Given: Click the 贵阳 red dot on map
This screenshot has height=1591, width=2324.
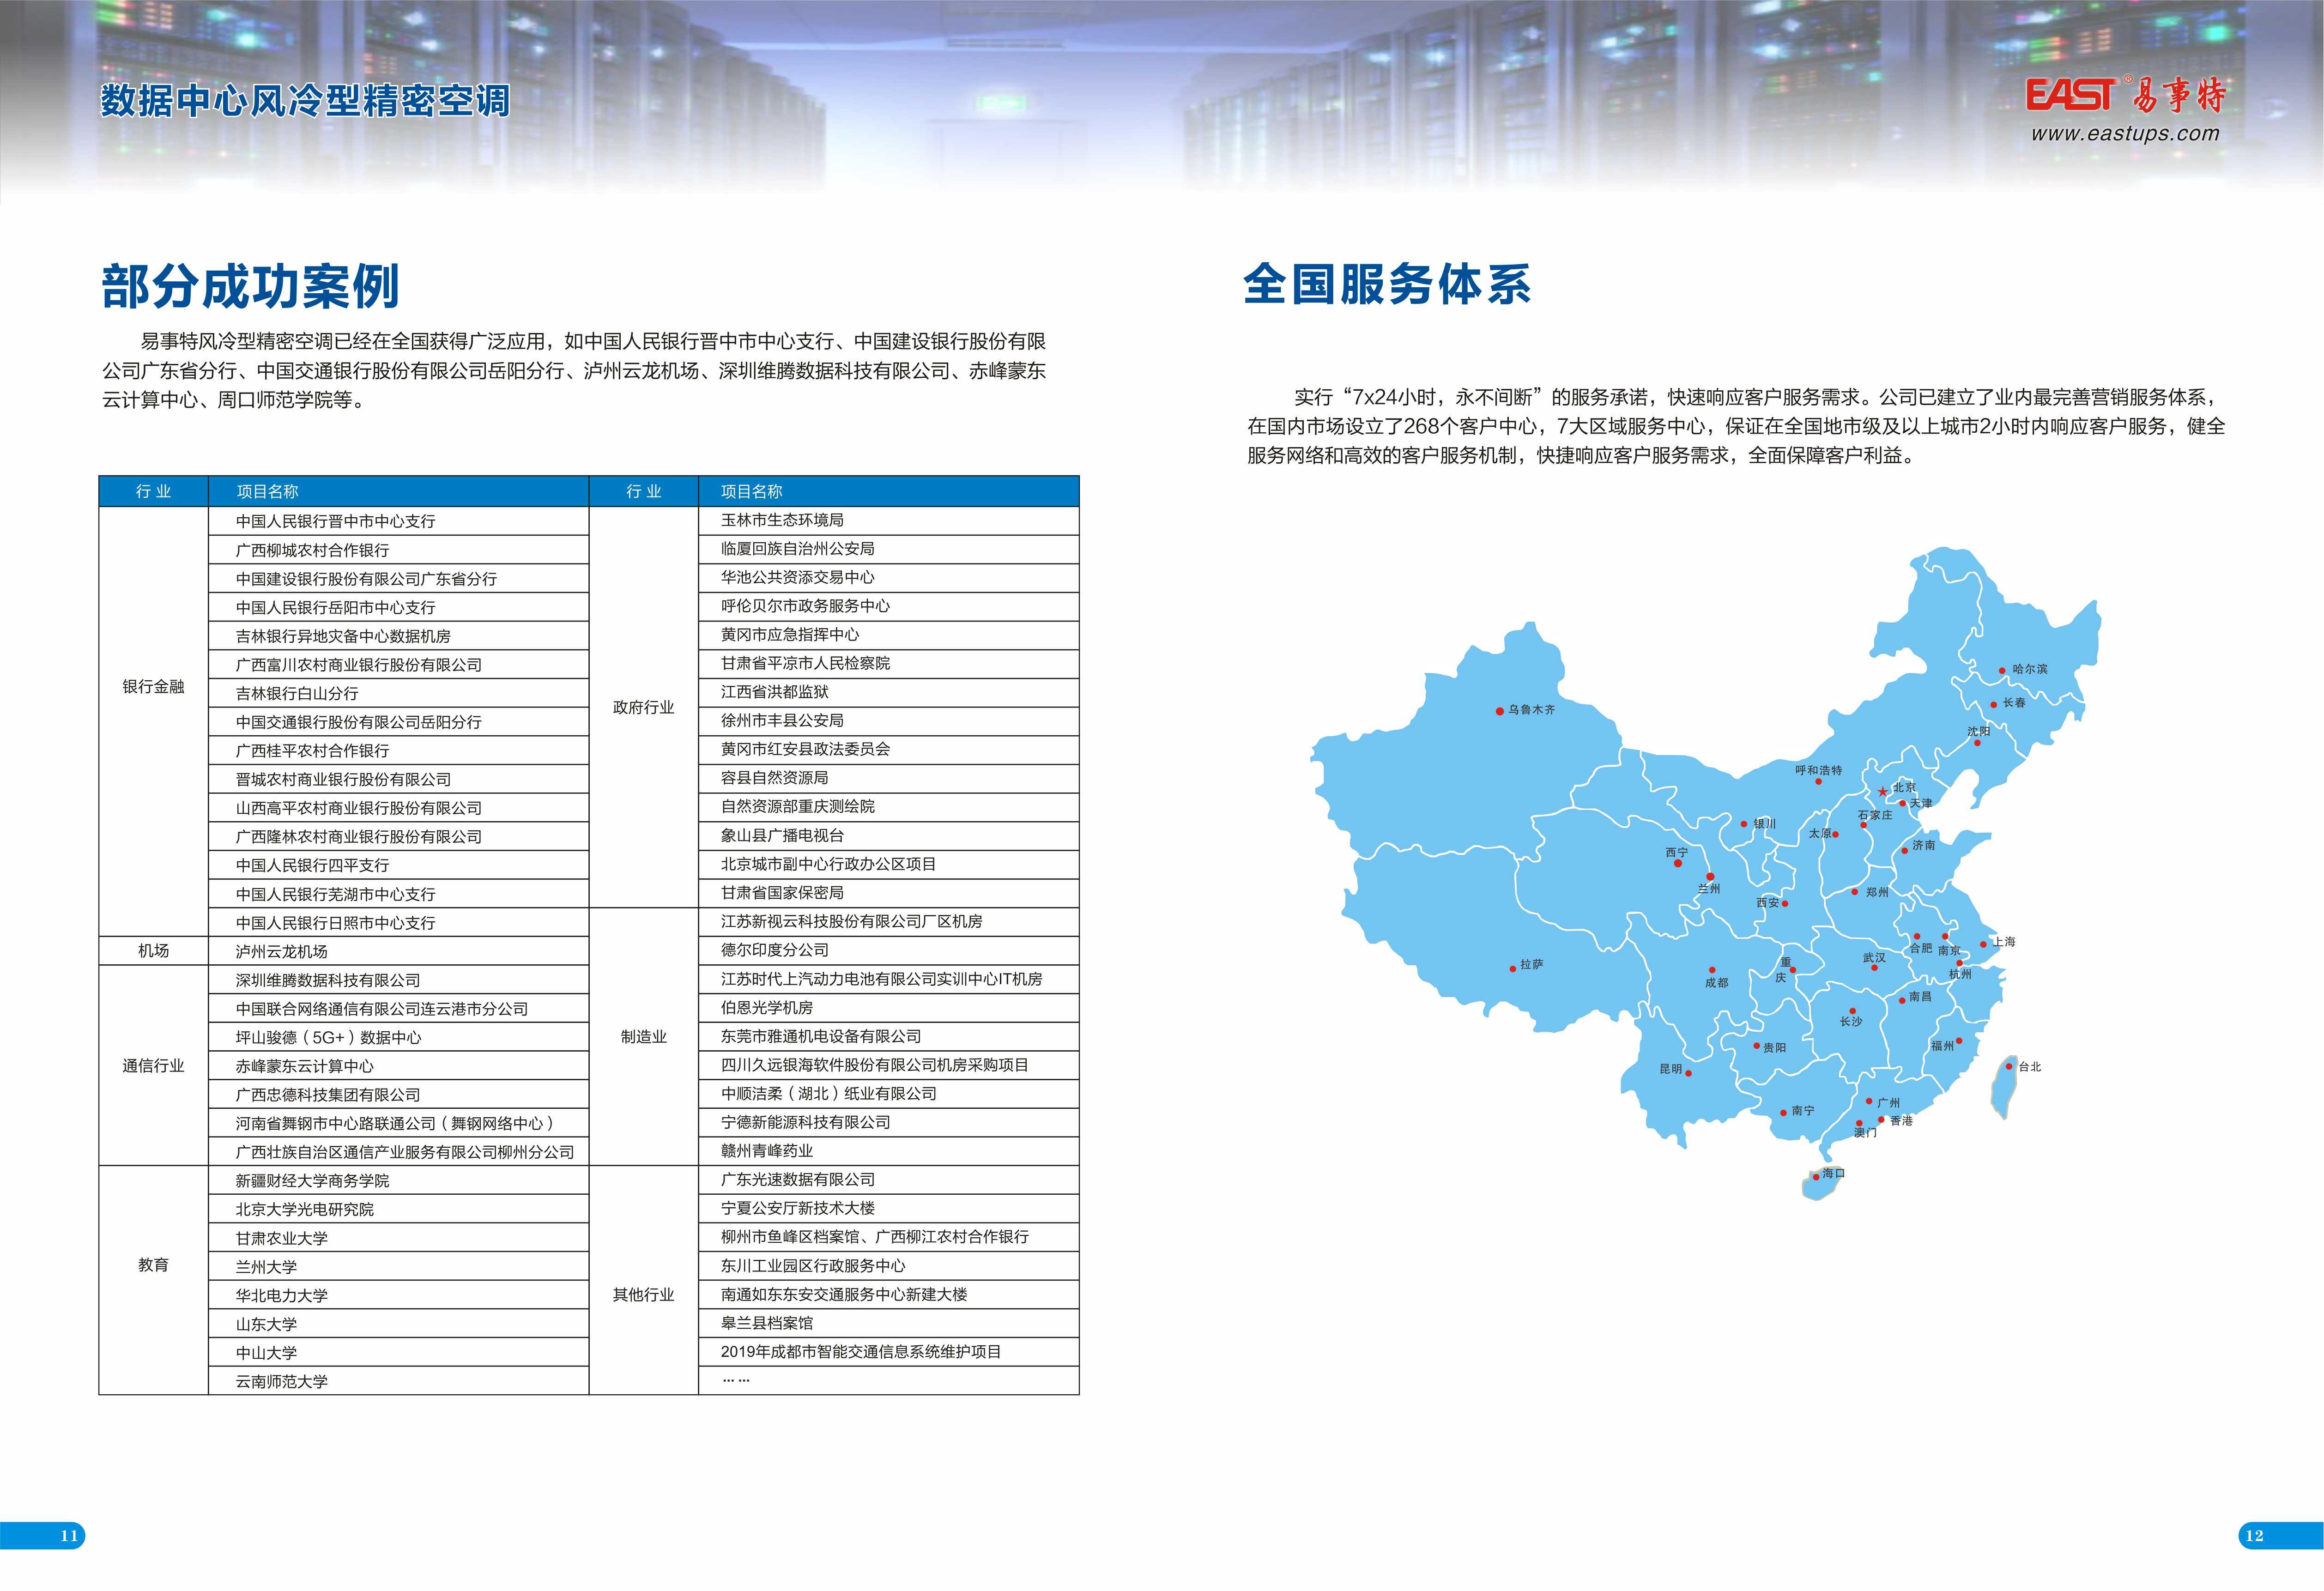Looking at the screenshot, I should (x=1757, y=1046).
